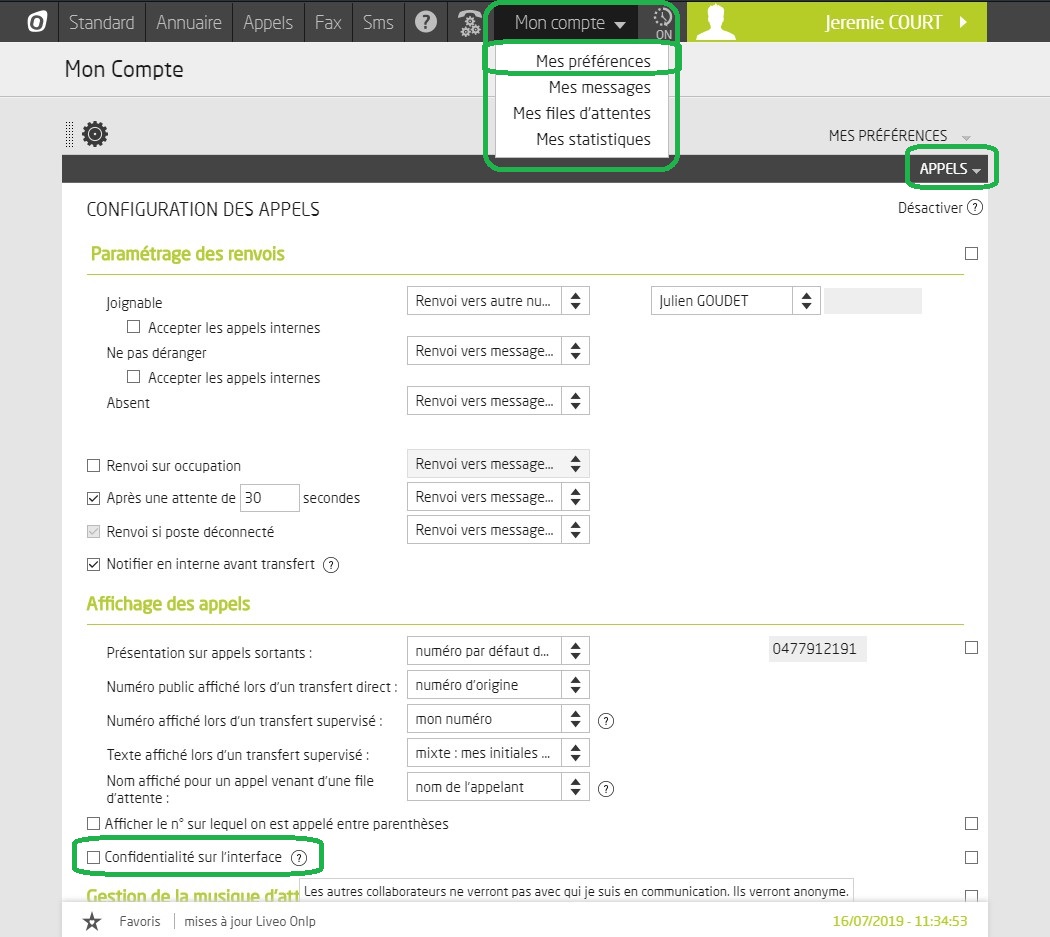
Task: Click the wait seconds input field
Action: click(x=269, y=498)
